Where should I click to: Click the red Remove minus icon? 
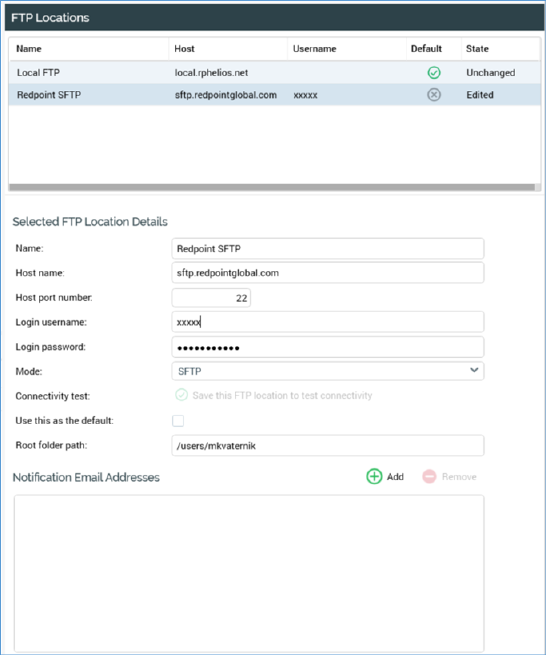pos(429,476)
